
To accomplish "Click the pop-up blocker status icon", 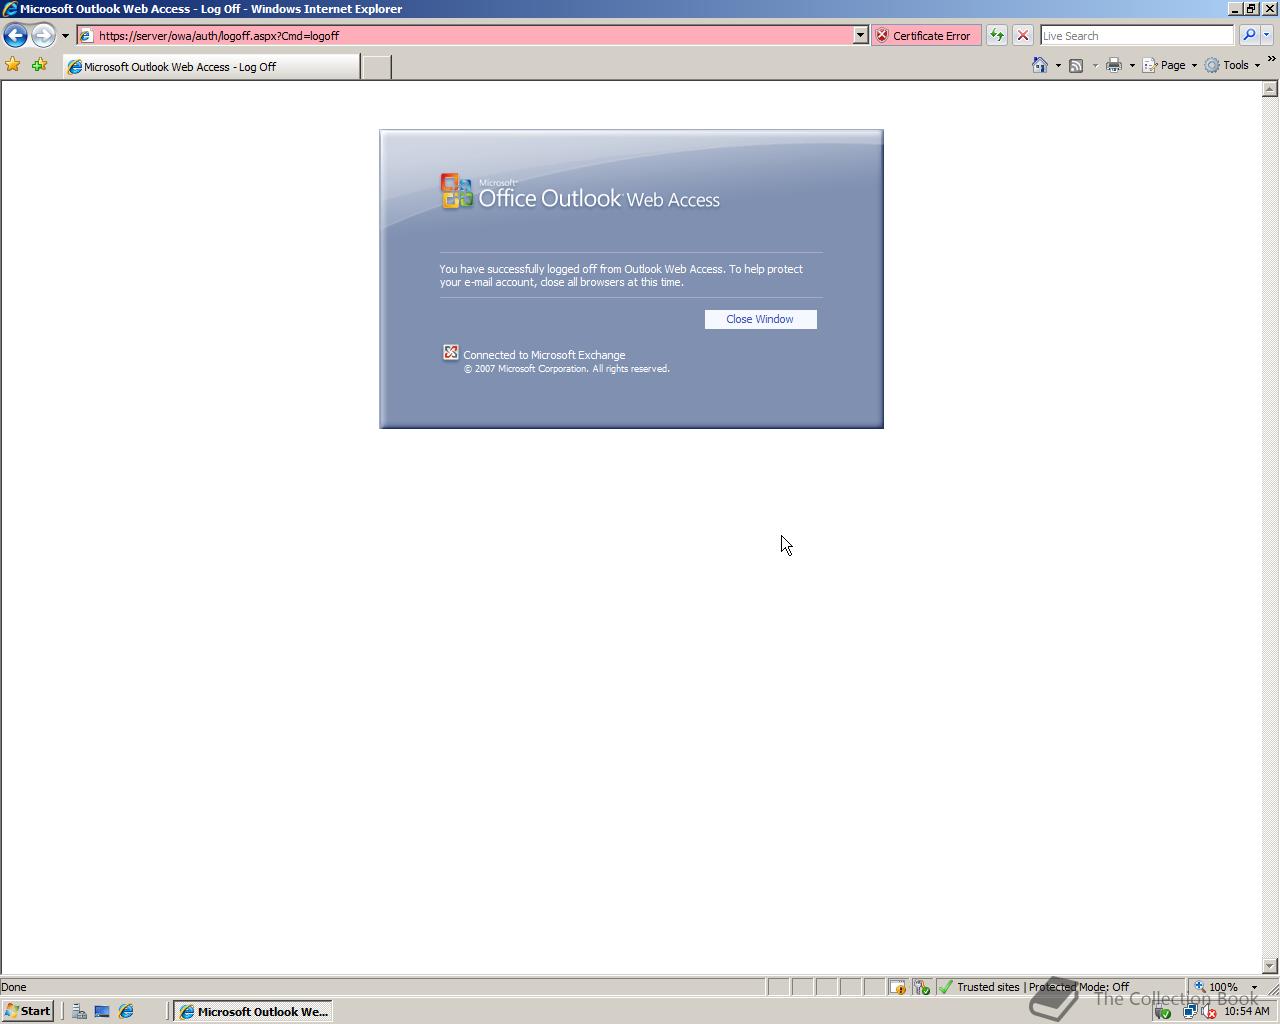I will (x=897, y=987).
